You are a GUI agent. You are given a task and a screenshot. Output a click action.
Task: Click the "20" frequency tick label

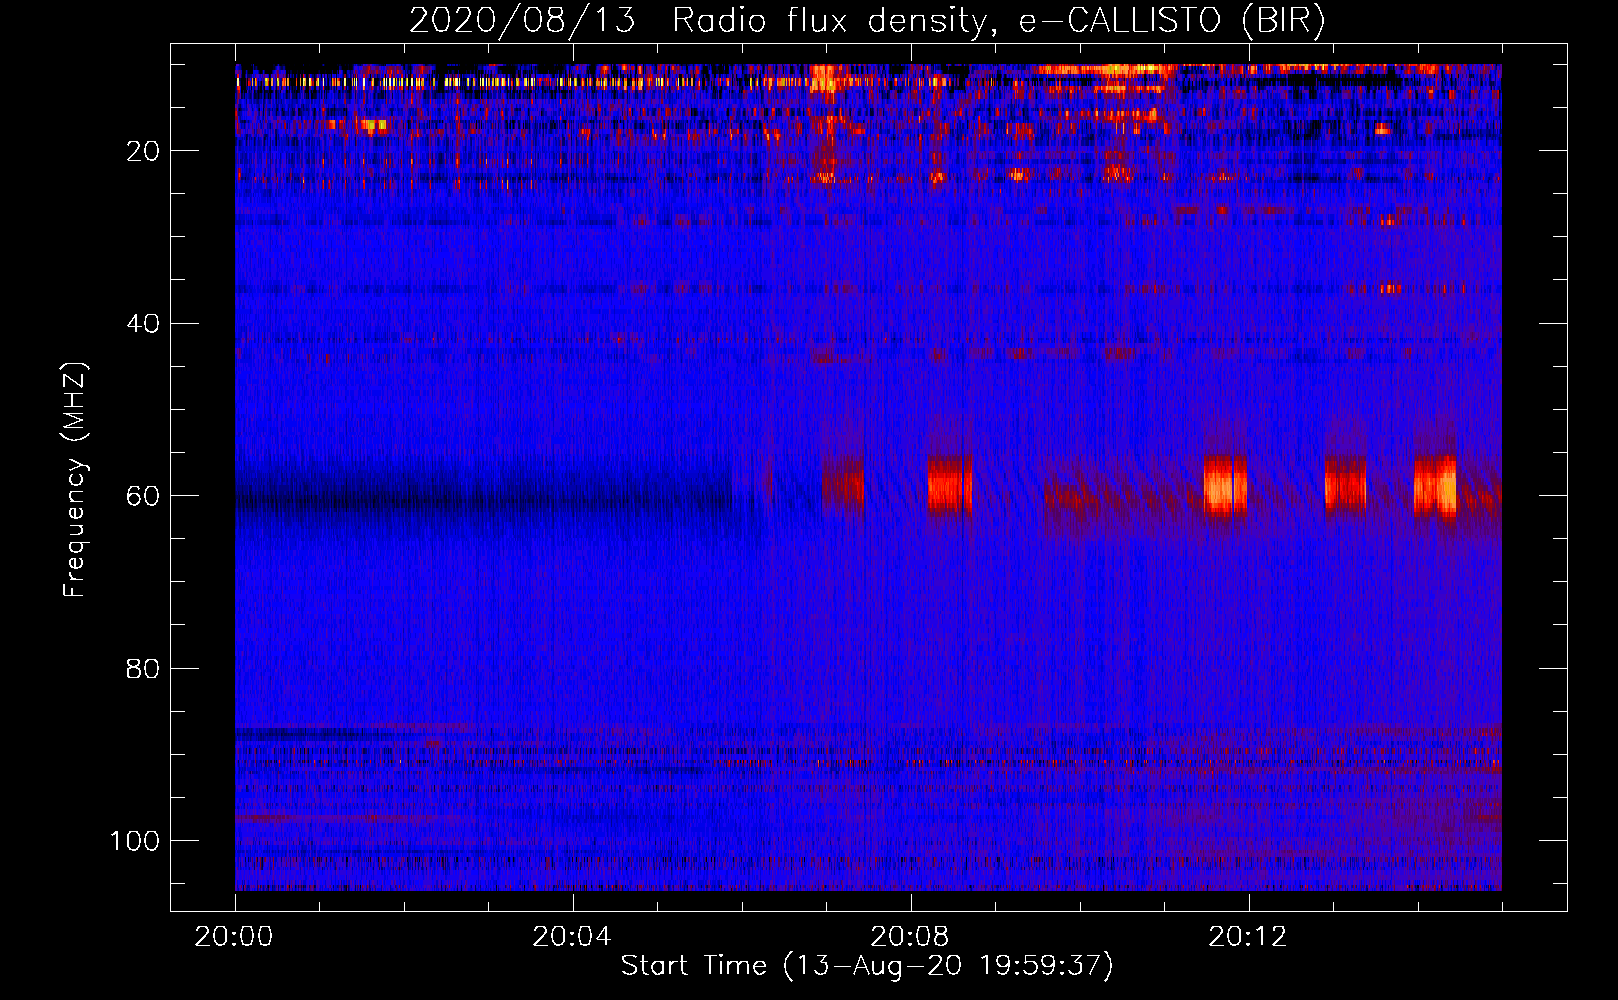(143, 151)
